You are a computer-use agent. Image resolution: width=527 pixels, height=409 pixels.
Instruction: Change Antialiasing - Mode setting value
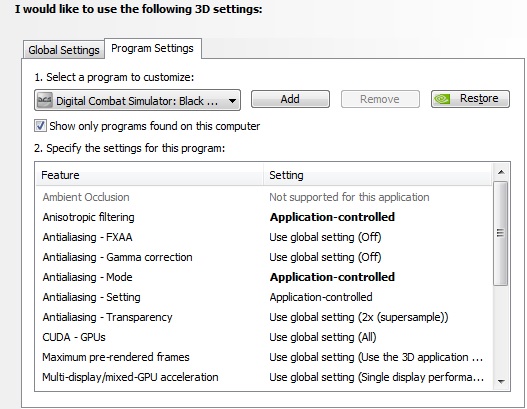[332, 277]
